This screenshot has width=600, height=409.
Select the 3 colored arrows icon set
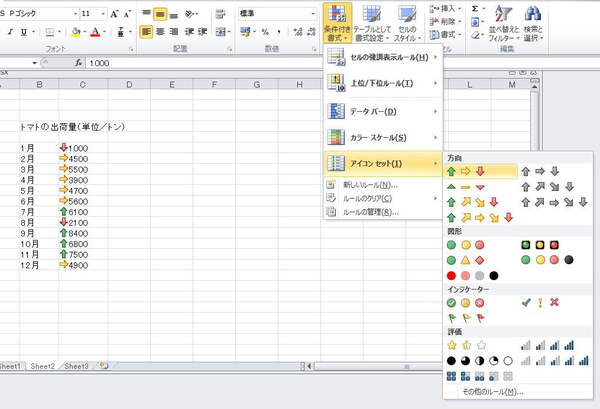466,171
